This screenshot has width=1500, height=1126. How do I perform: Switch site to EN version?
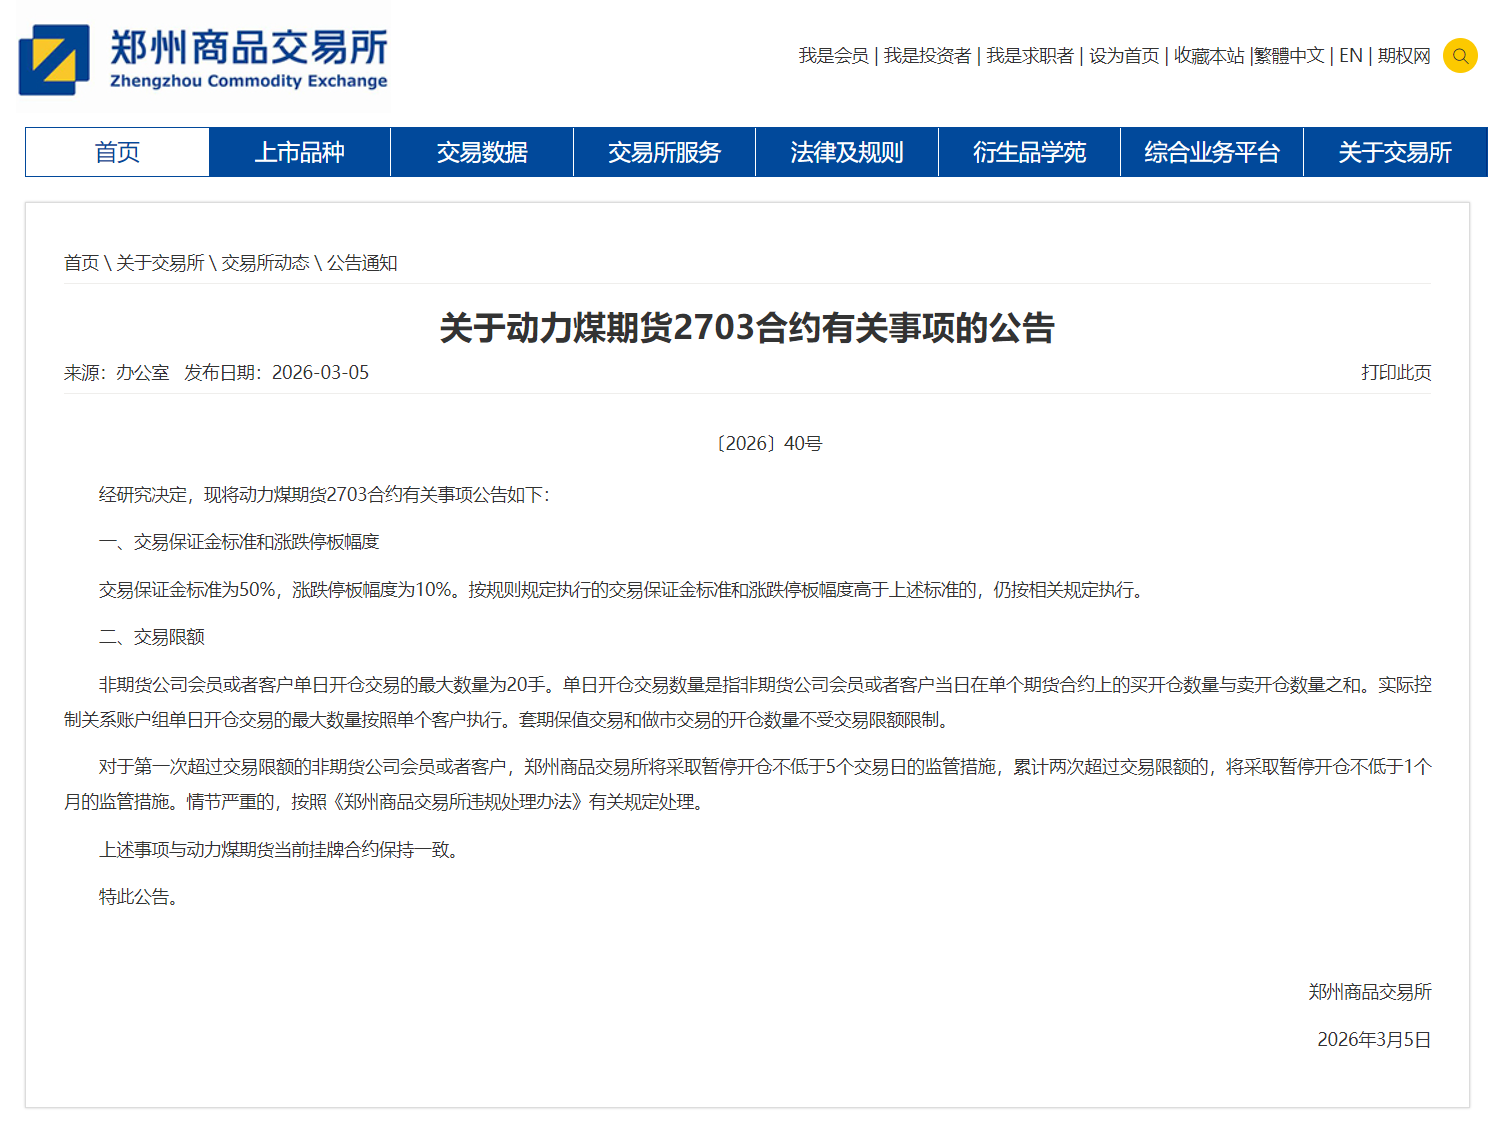click(x=1350, y=56)
